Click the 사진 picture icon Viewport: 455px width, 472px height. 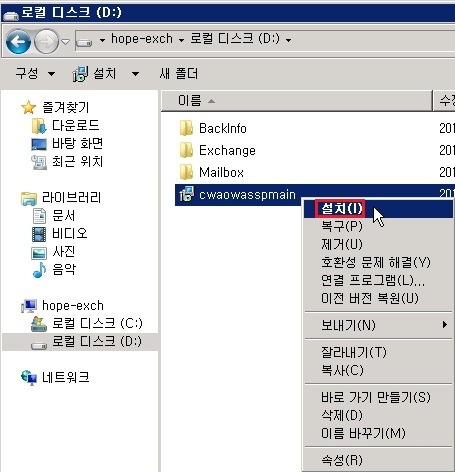39,253
